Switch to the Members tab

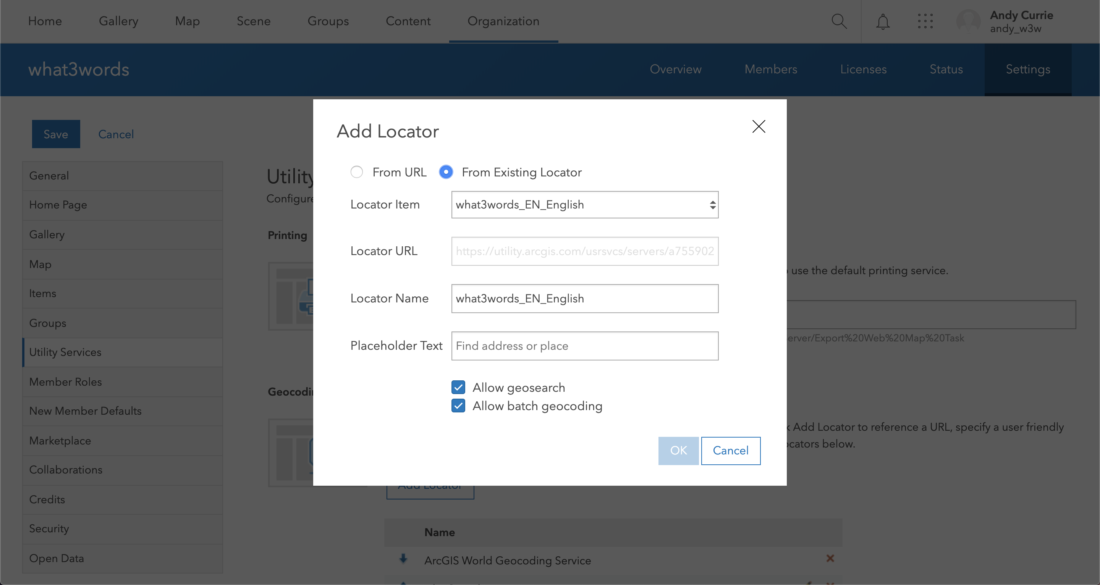click(771, 69)
